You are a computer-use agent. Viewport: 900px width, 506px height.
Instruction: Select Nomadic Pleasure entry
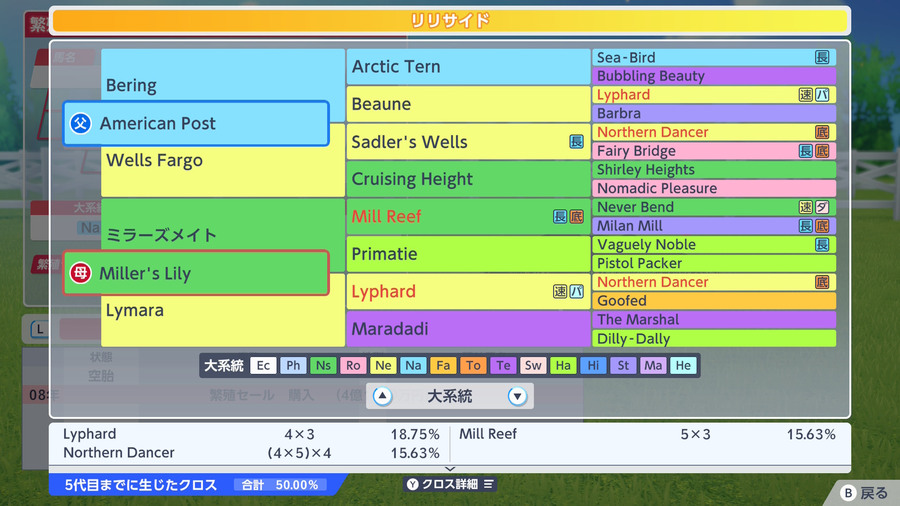pyautogui.click(x=714, y=188)
